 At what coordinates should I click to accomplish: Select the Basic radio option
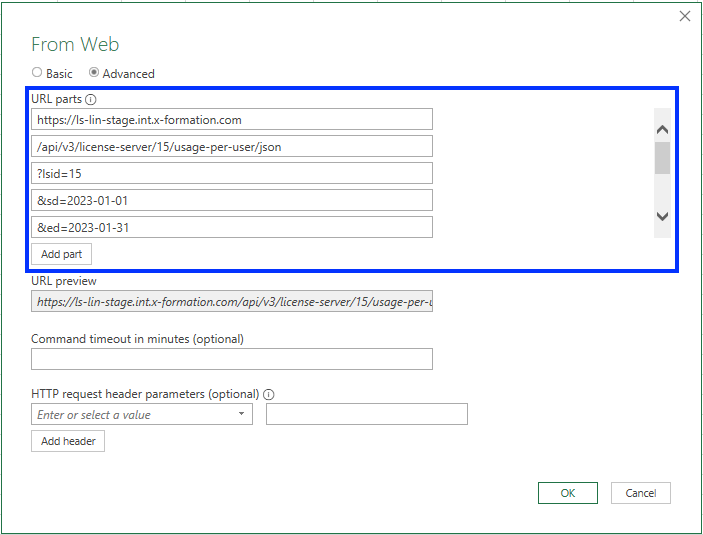37,73
